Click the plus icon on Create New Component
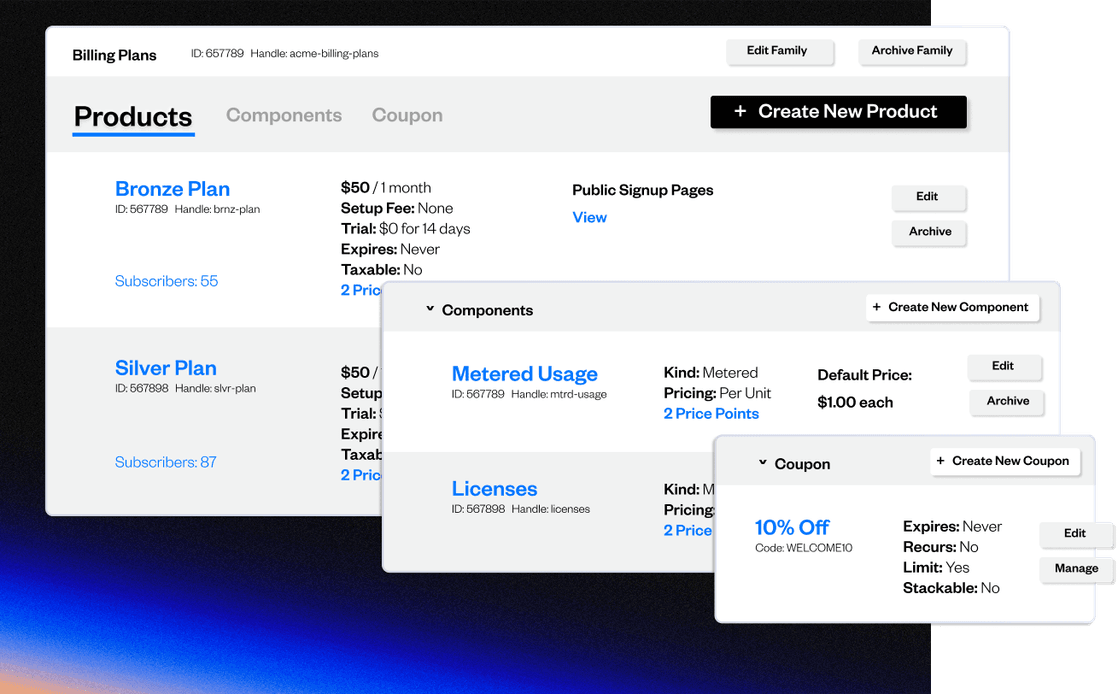 [x=877, y=307]
